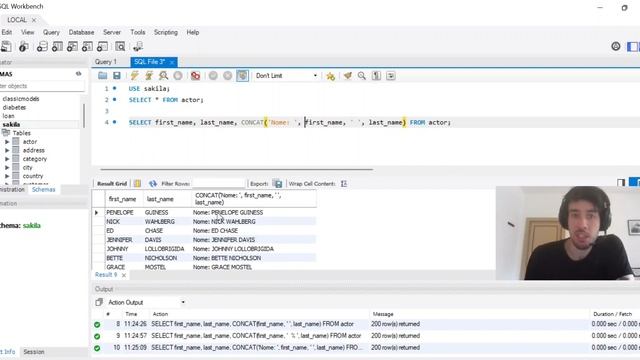Toggle invisible characters icon
This screenshot has height=360, width=640.
click(376, 76)
